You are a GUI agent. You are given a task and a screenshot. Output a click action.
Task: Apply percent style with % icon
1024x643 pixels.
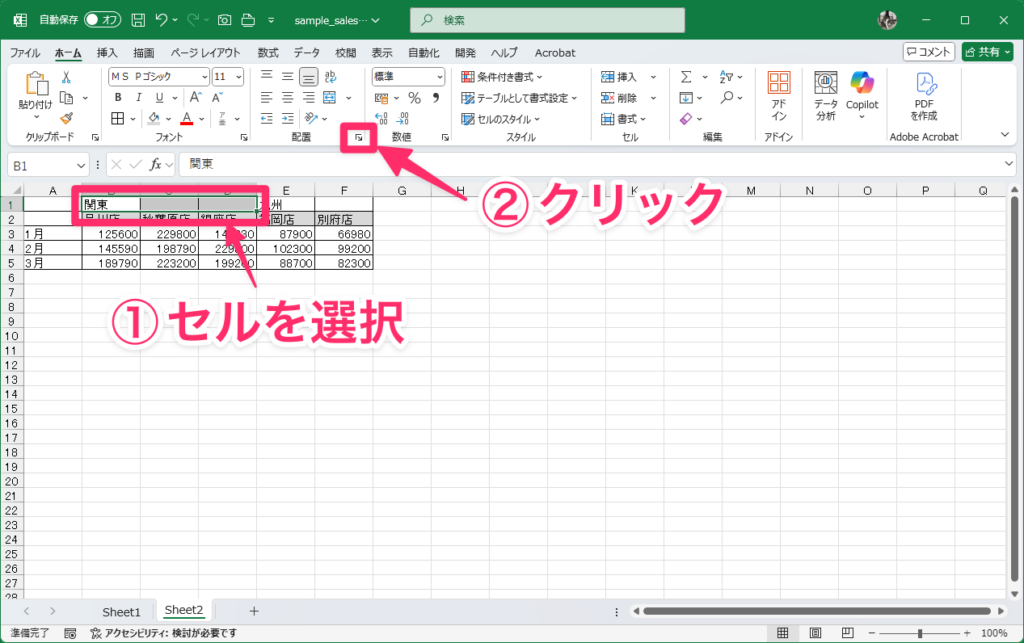414,98
